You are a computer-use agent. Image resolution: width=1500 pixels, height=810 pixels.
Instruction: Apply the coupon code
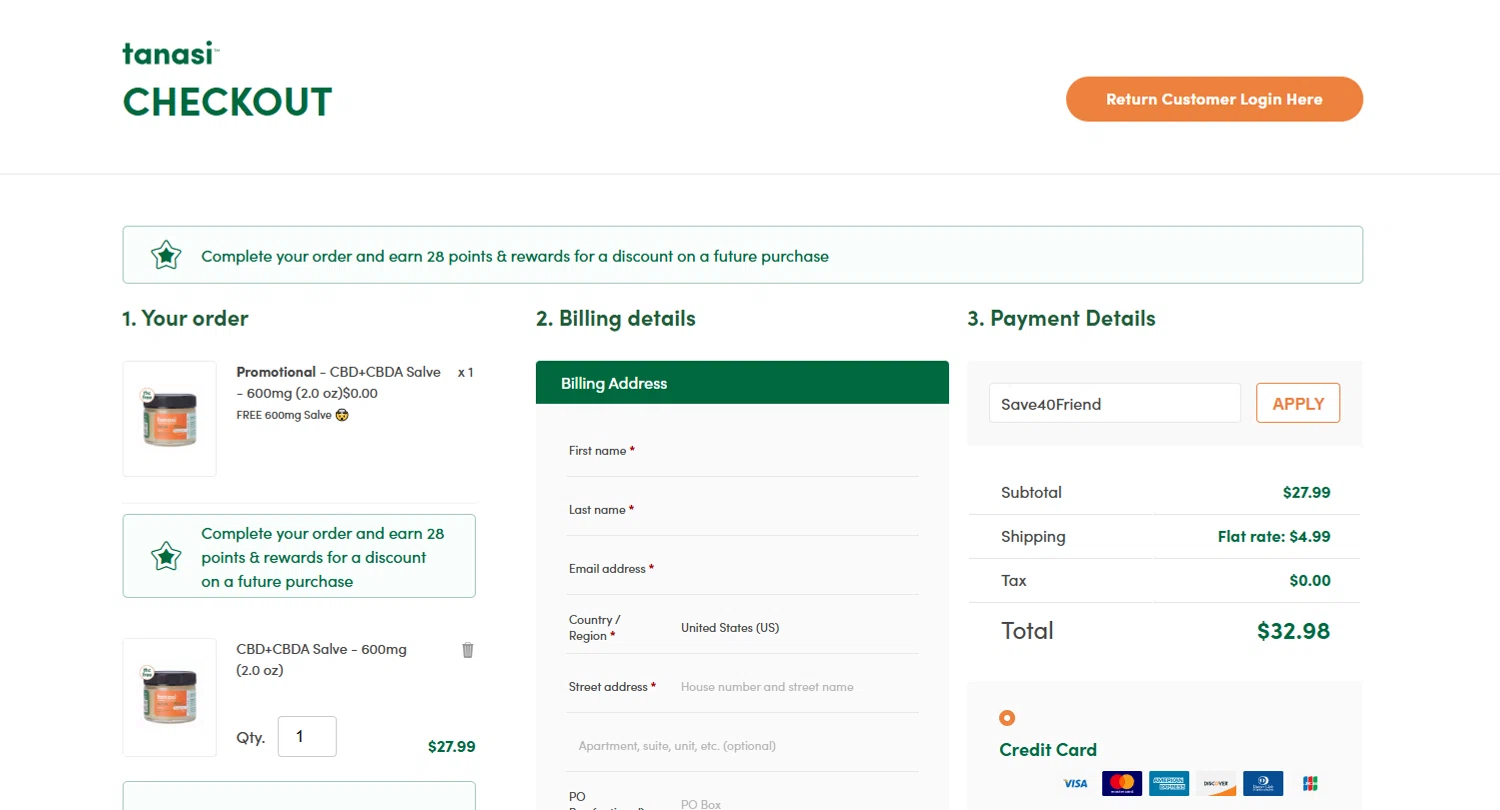[x=1298, y=403]
